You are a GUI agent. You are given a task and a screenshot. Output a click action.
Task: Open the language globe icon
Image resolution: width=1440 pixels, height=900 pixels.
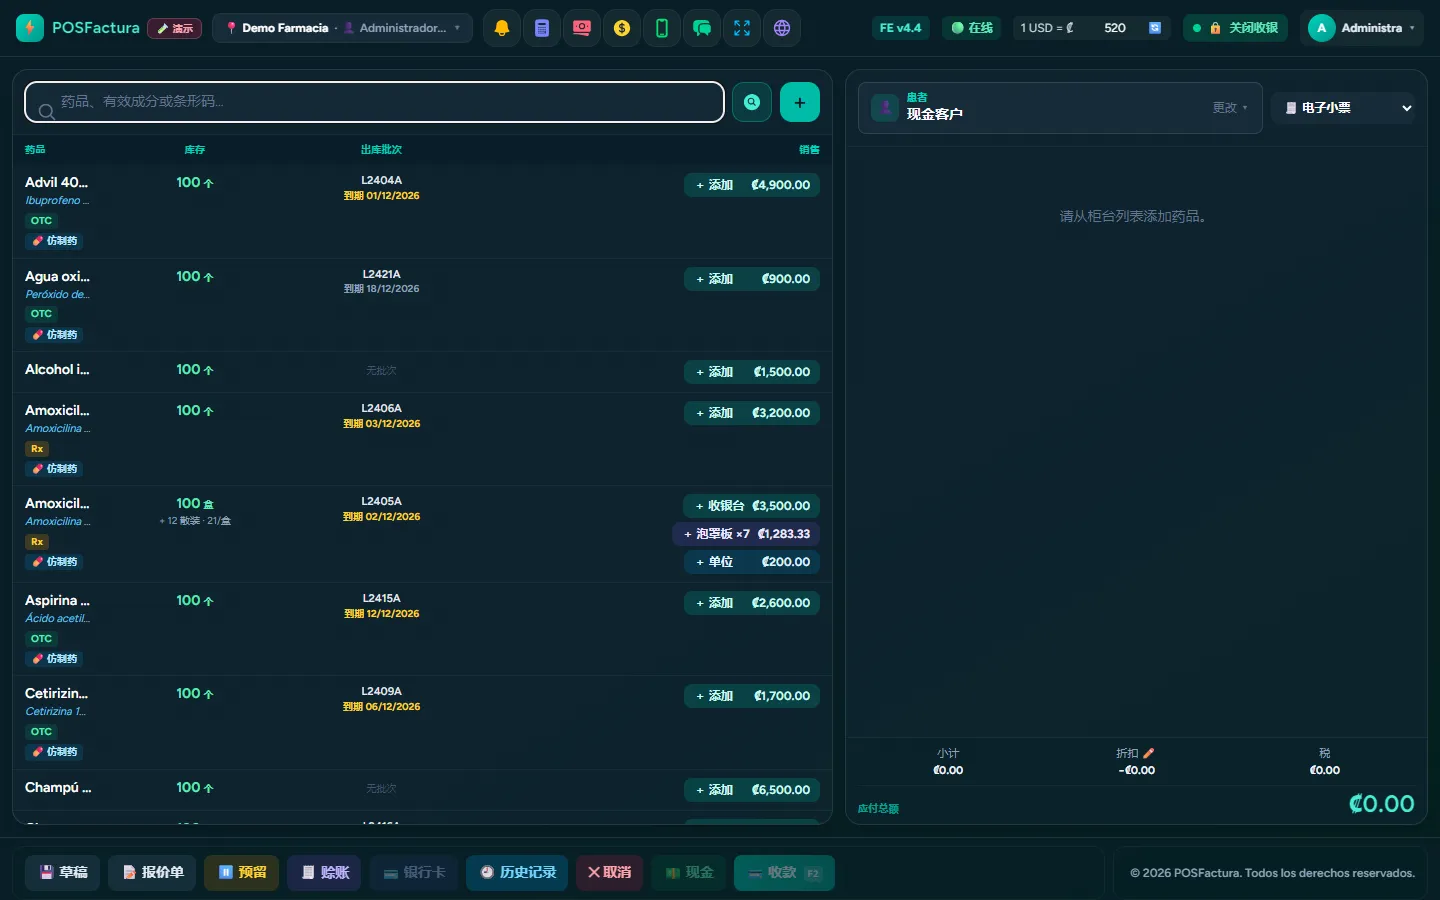click(782, 28)
